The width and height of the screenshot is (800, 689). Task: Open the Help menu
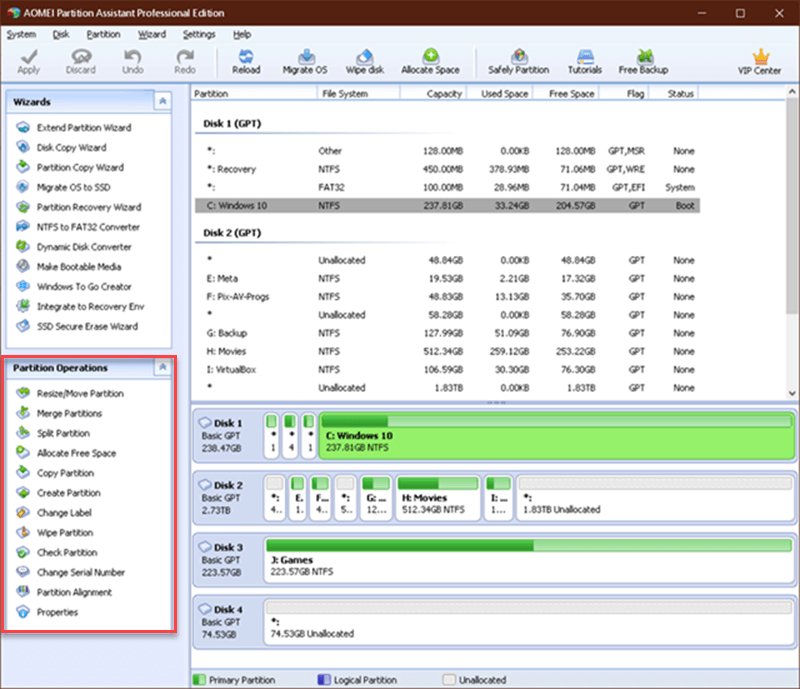tap(242, 34)
